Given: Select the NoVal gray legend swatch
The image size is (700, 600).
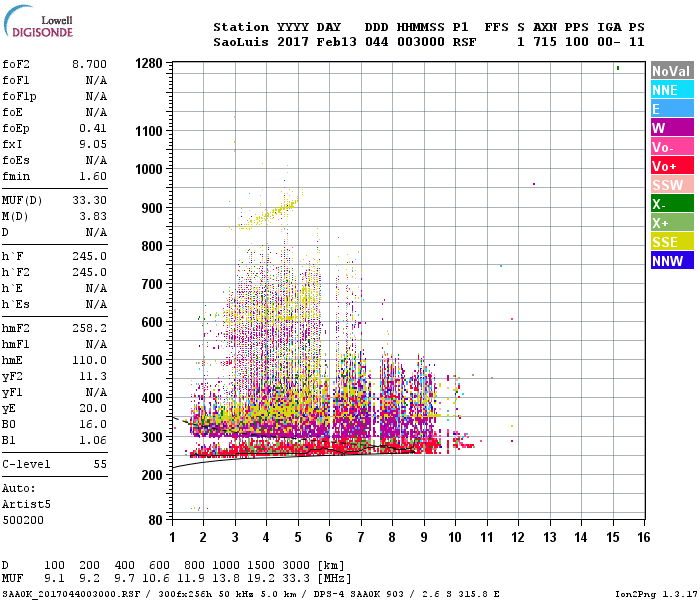Looking at the screenshot, I should 672,71.
